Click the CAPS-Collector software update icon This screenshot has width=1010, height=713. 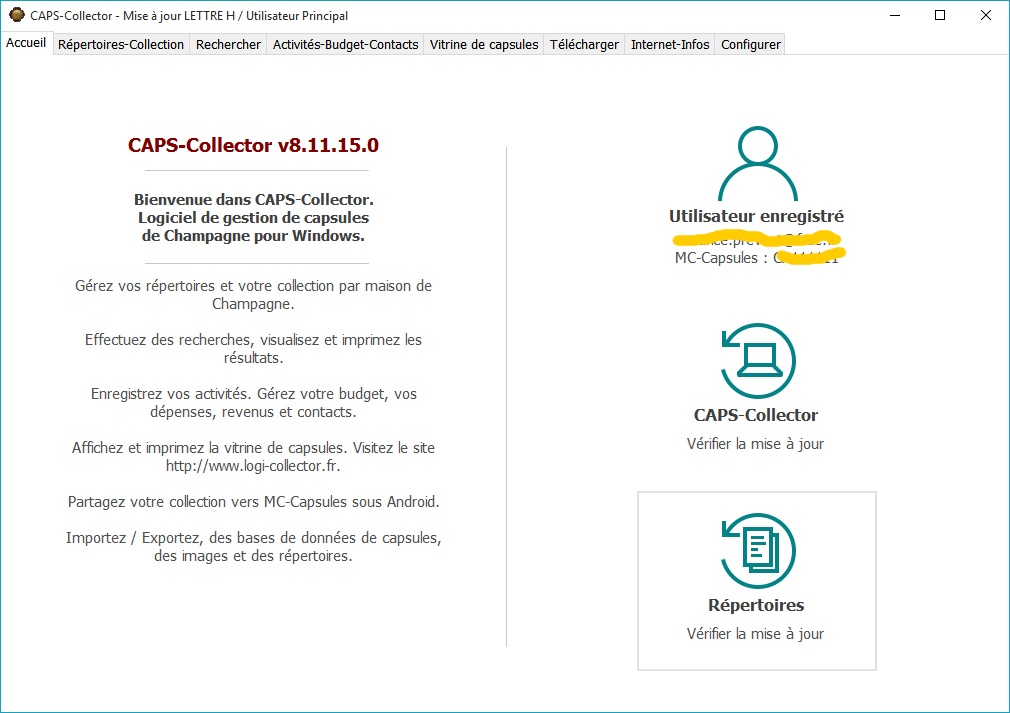(x=758, y=360)
